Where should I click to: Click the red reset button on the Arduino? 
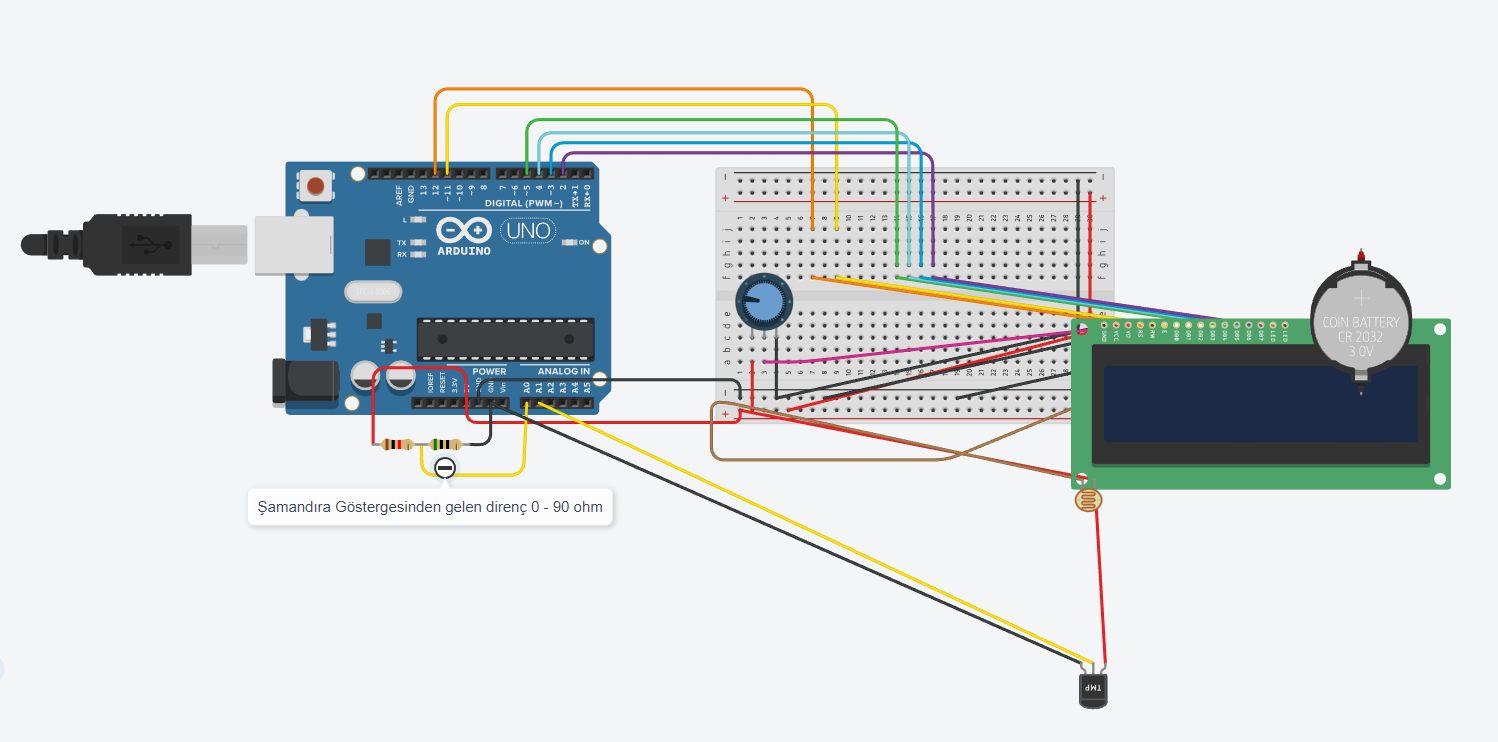tap(317, 186)
